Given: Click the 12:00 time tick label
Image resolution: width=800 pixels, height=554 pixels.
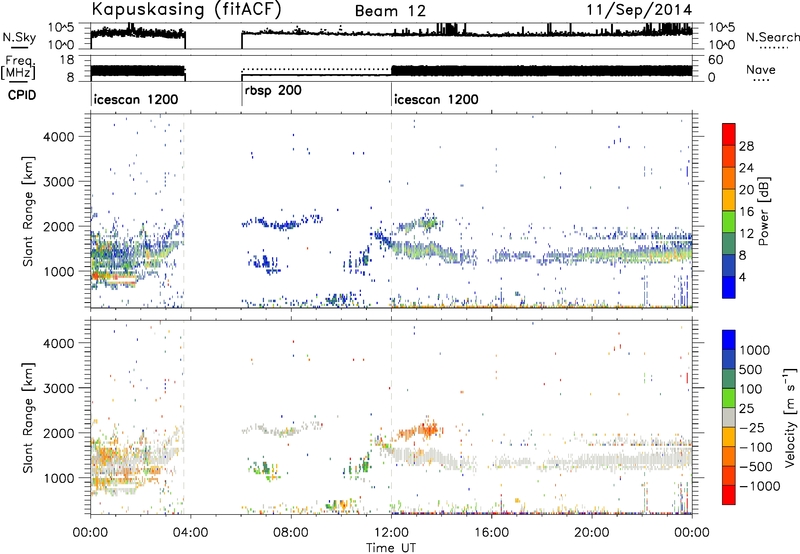Looking at the screenshot, I should pyautogui.click(x=391, y=532).
